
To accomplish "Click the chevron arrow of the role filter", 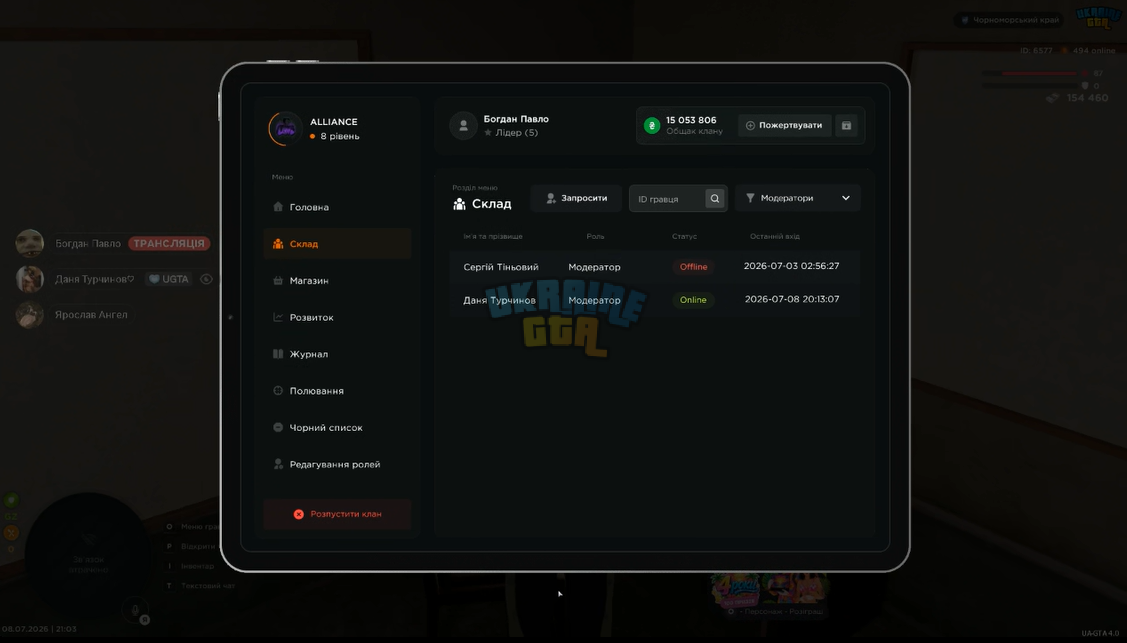I will (x=845, y=198).
